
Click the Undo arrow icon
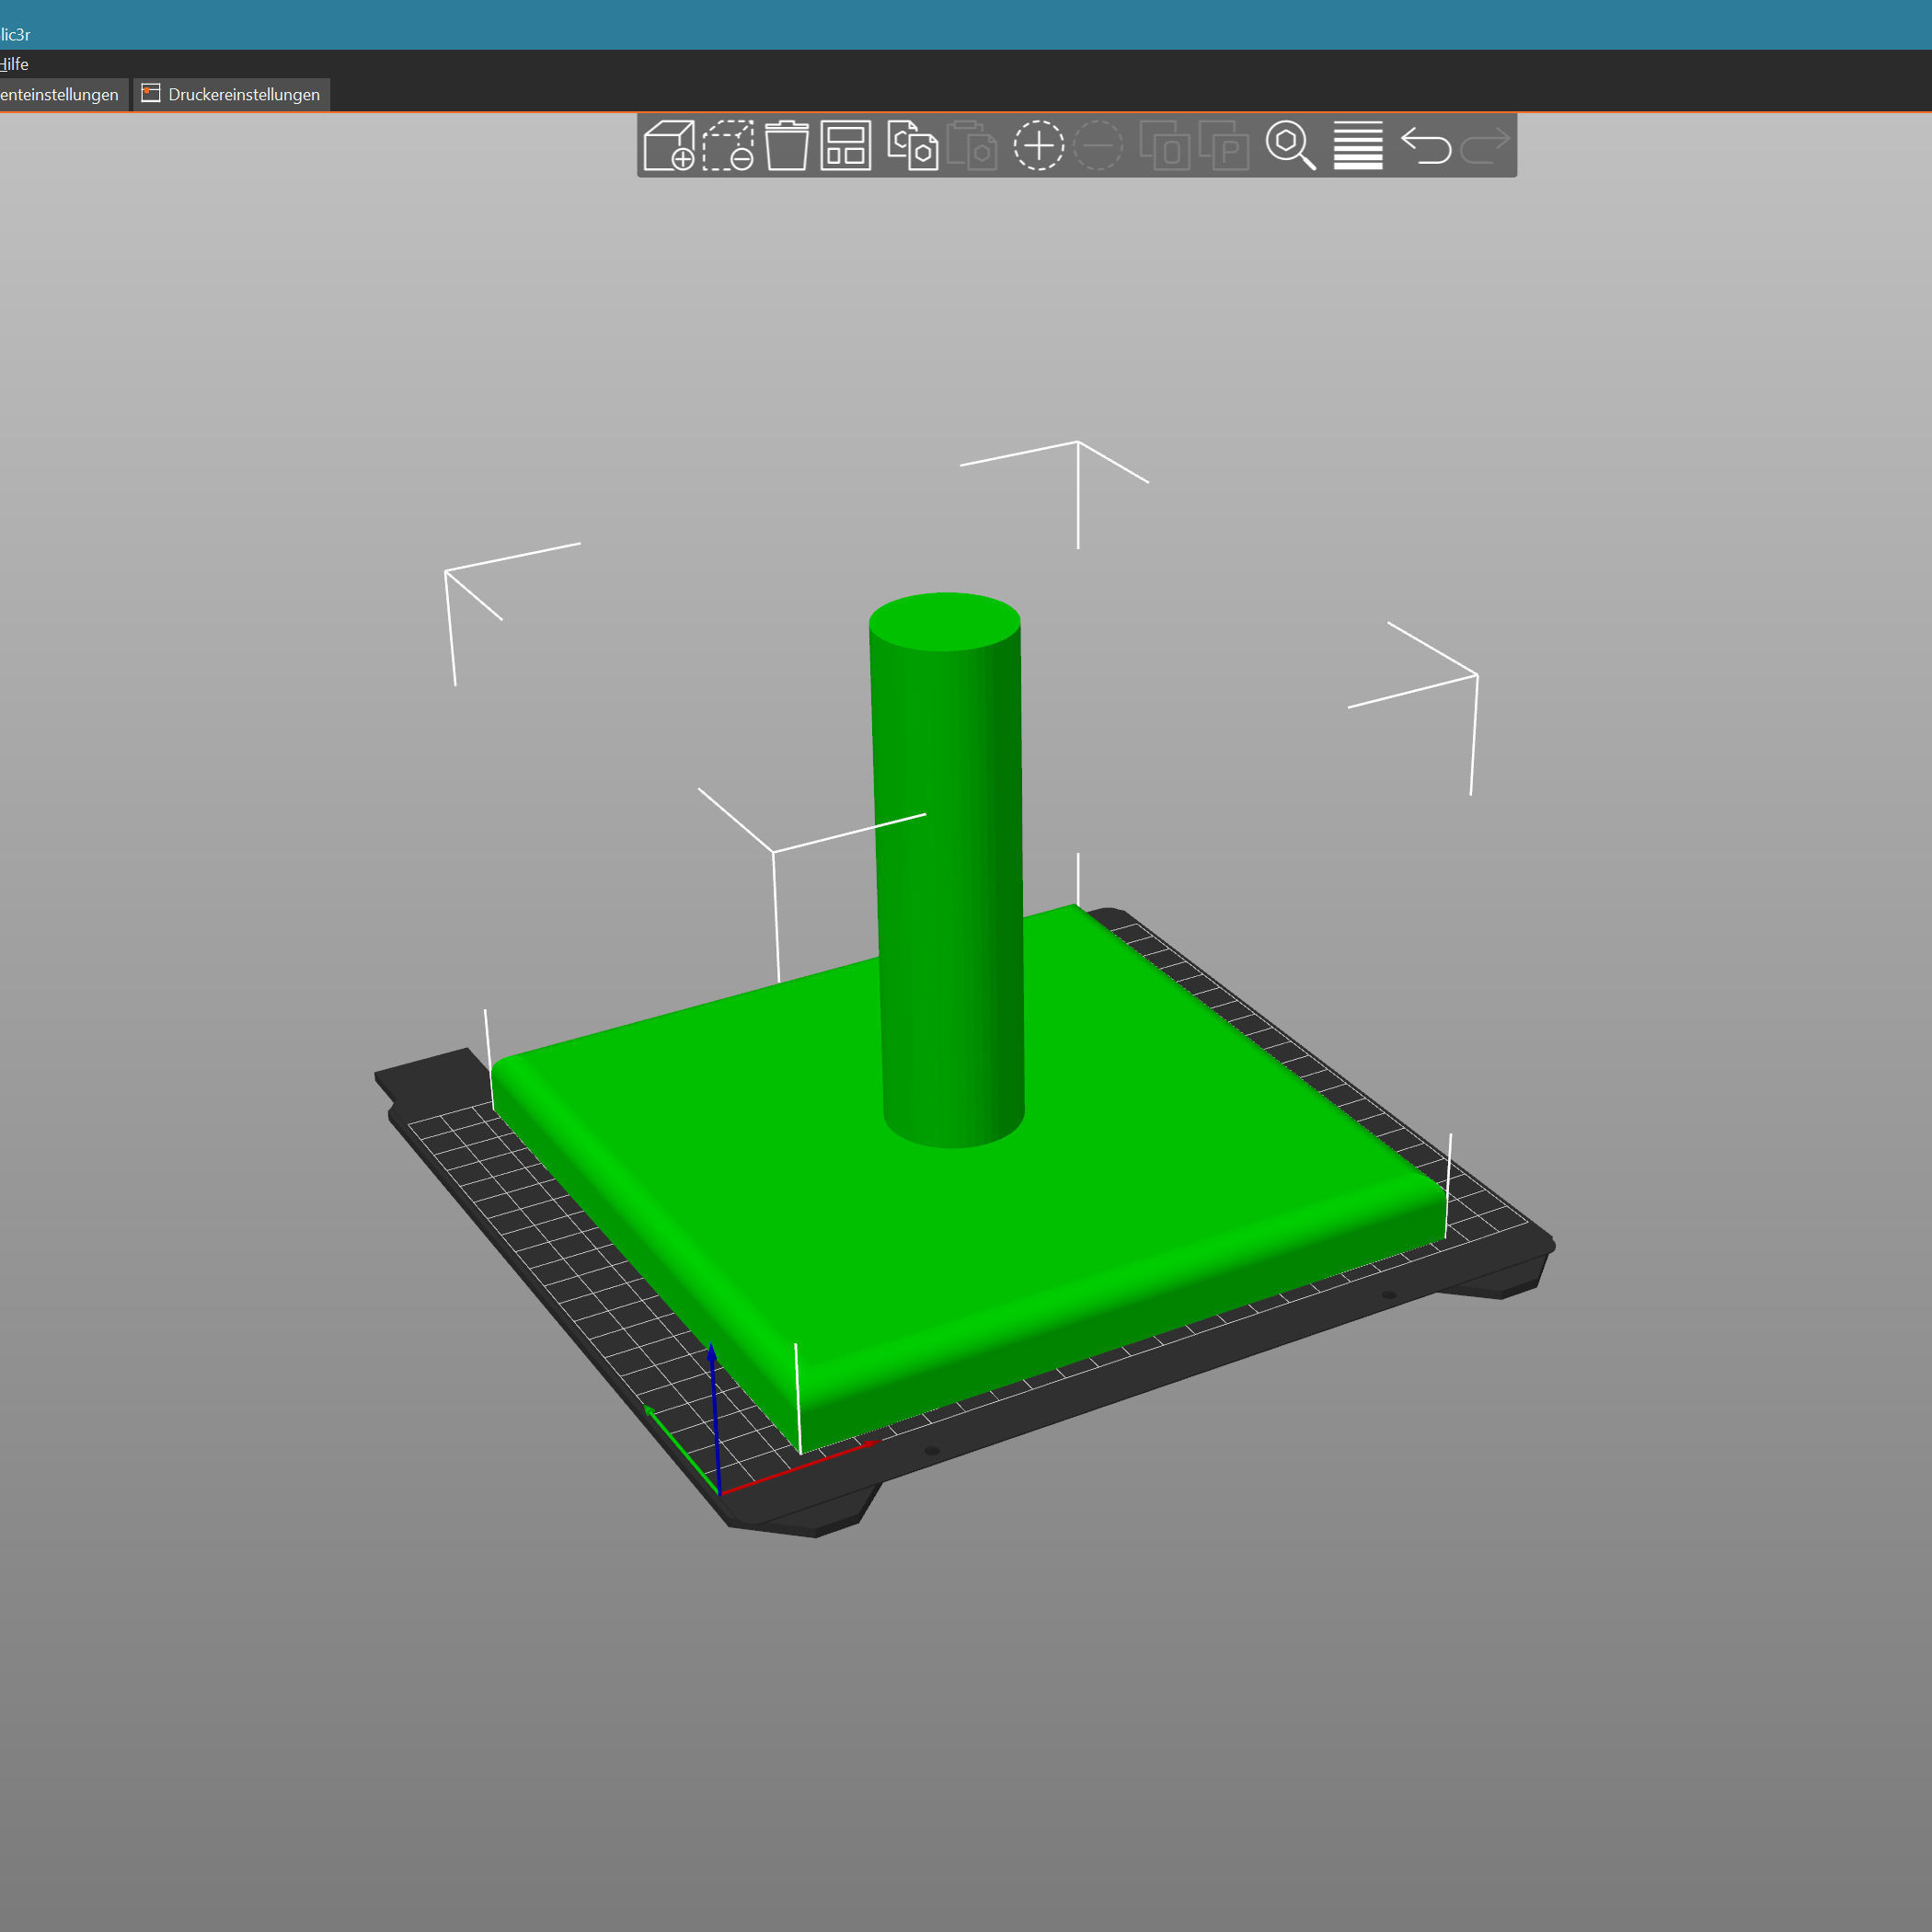[1426, 146]
